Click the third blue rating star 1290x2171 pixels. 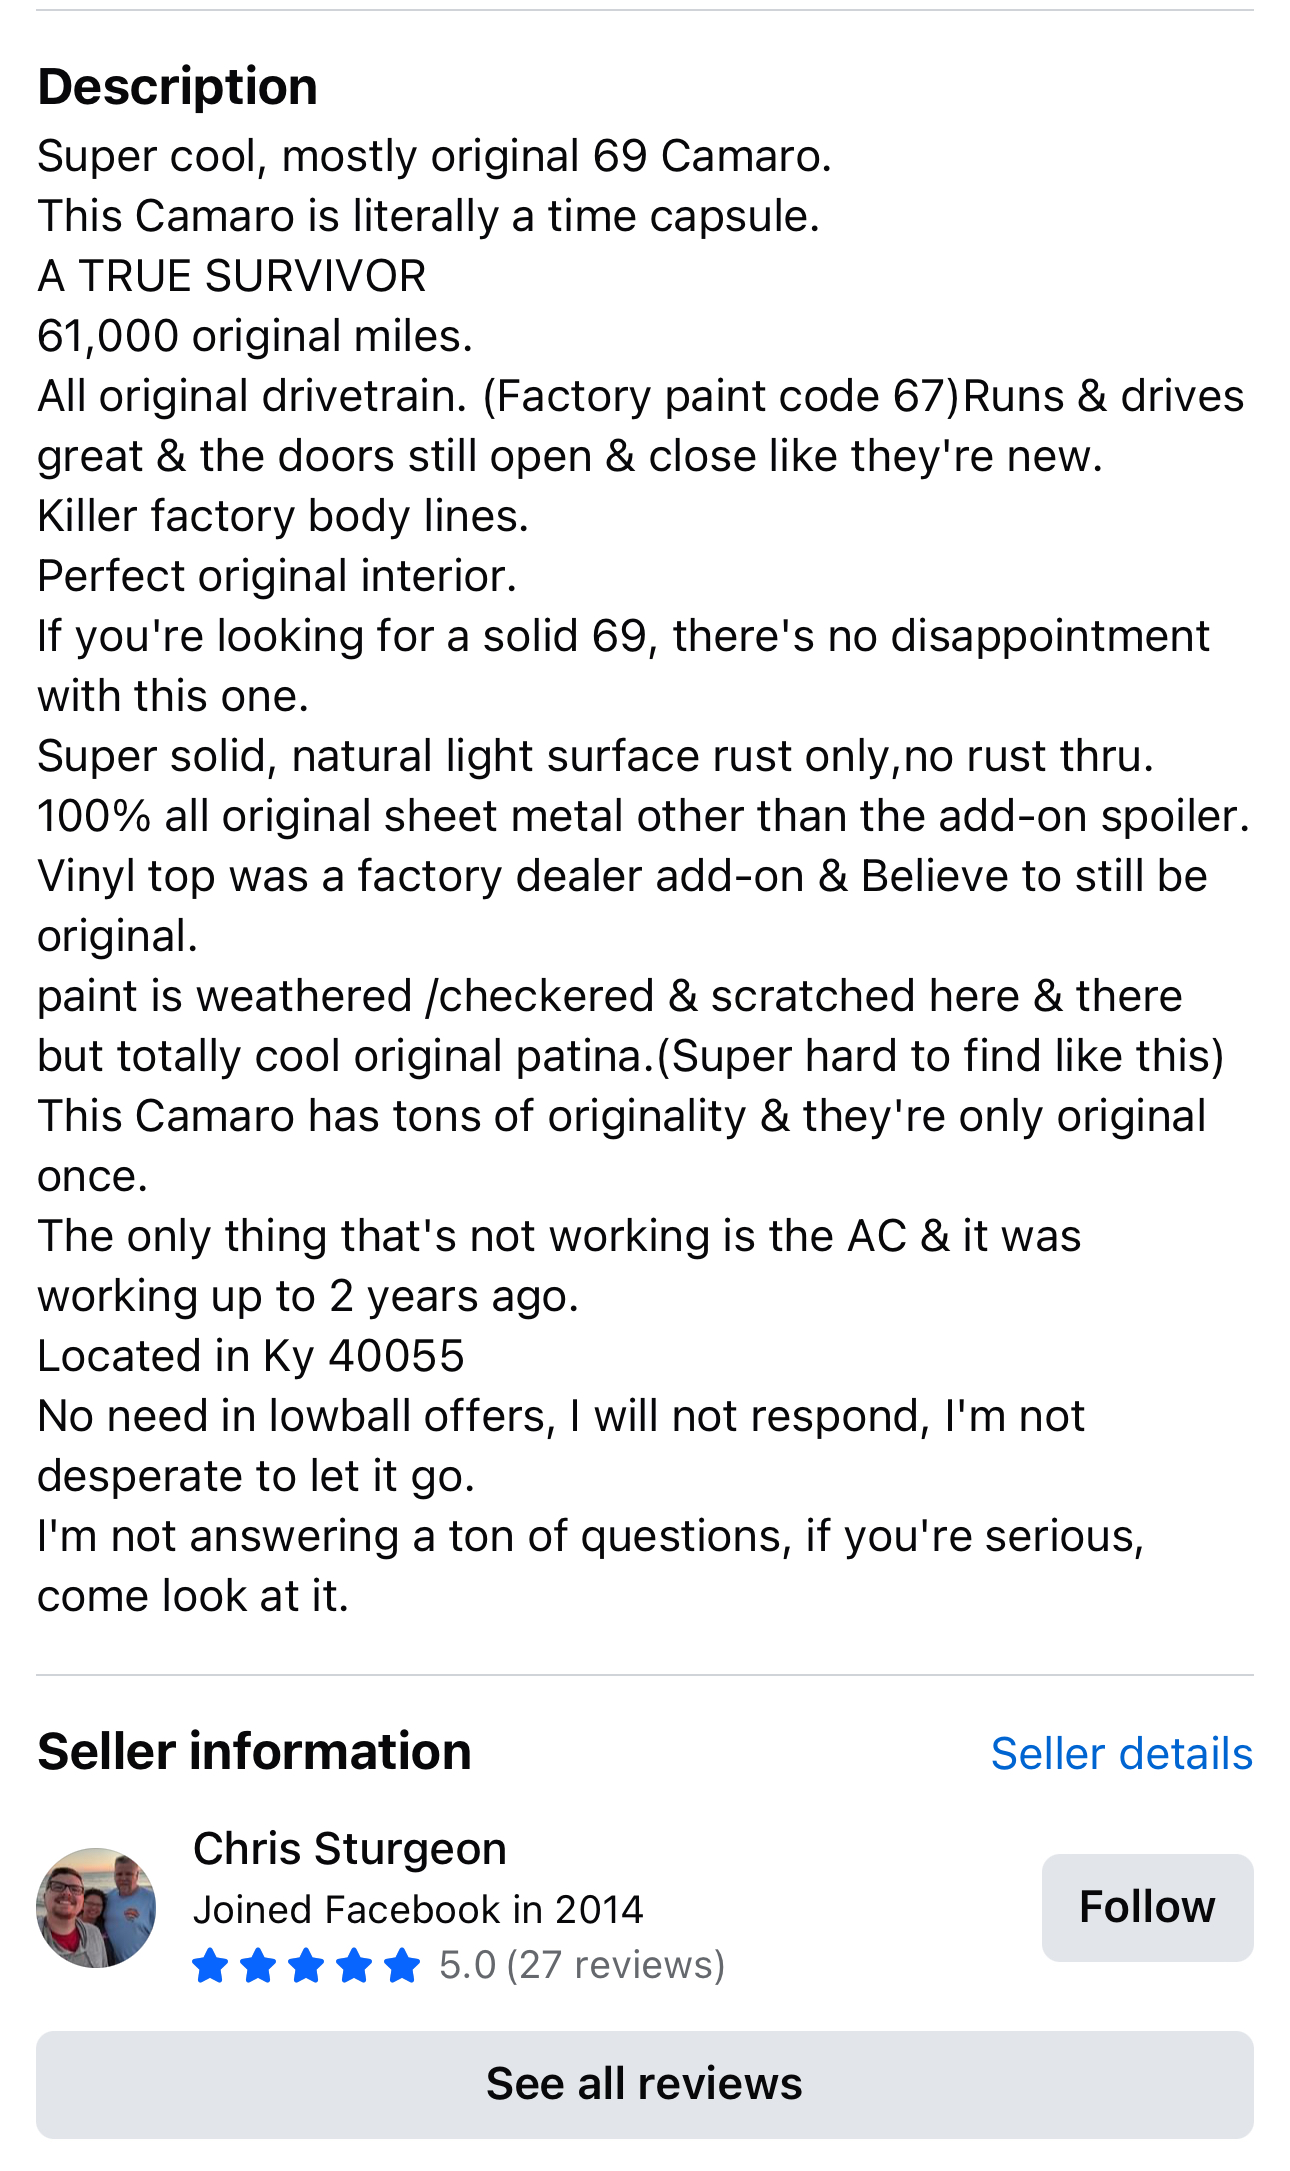point(306,1965)
